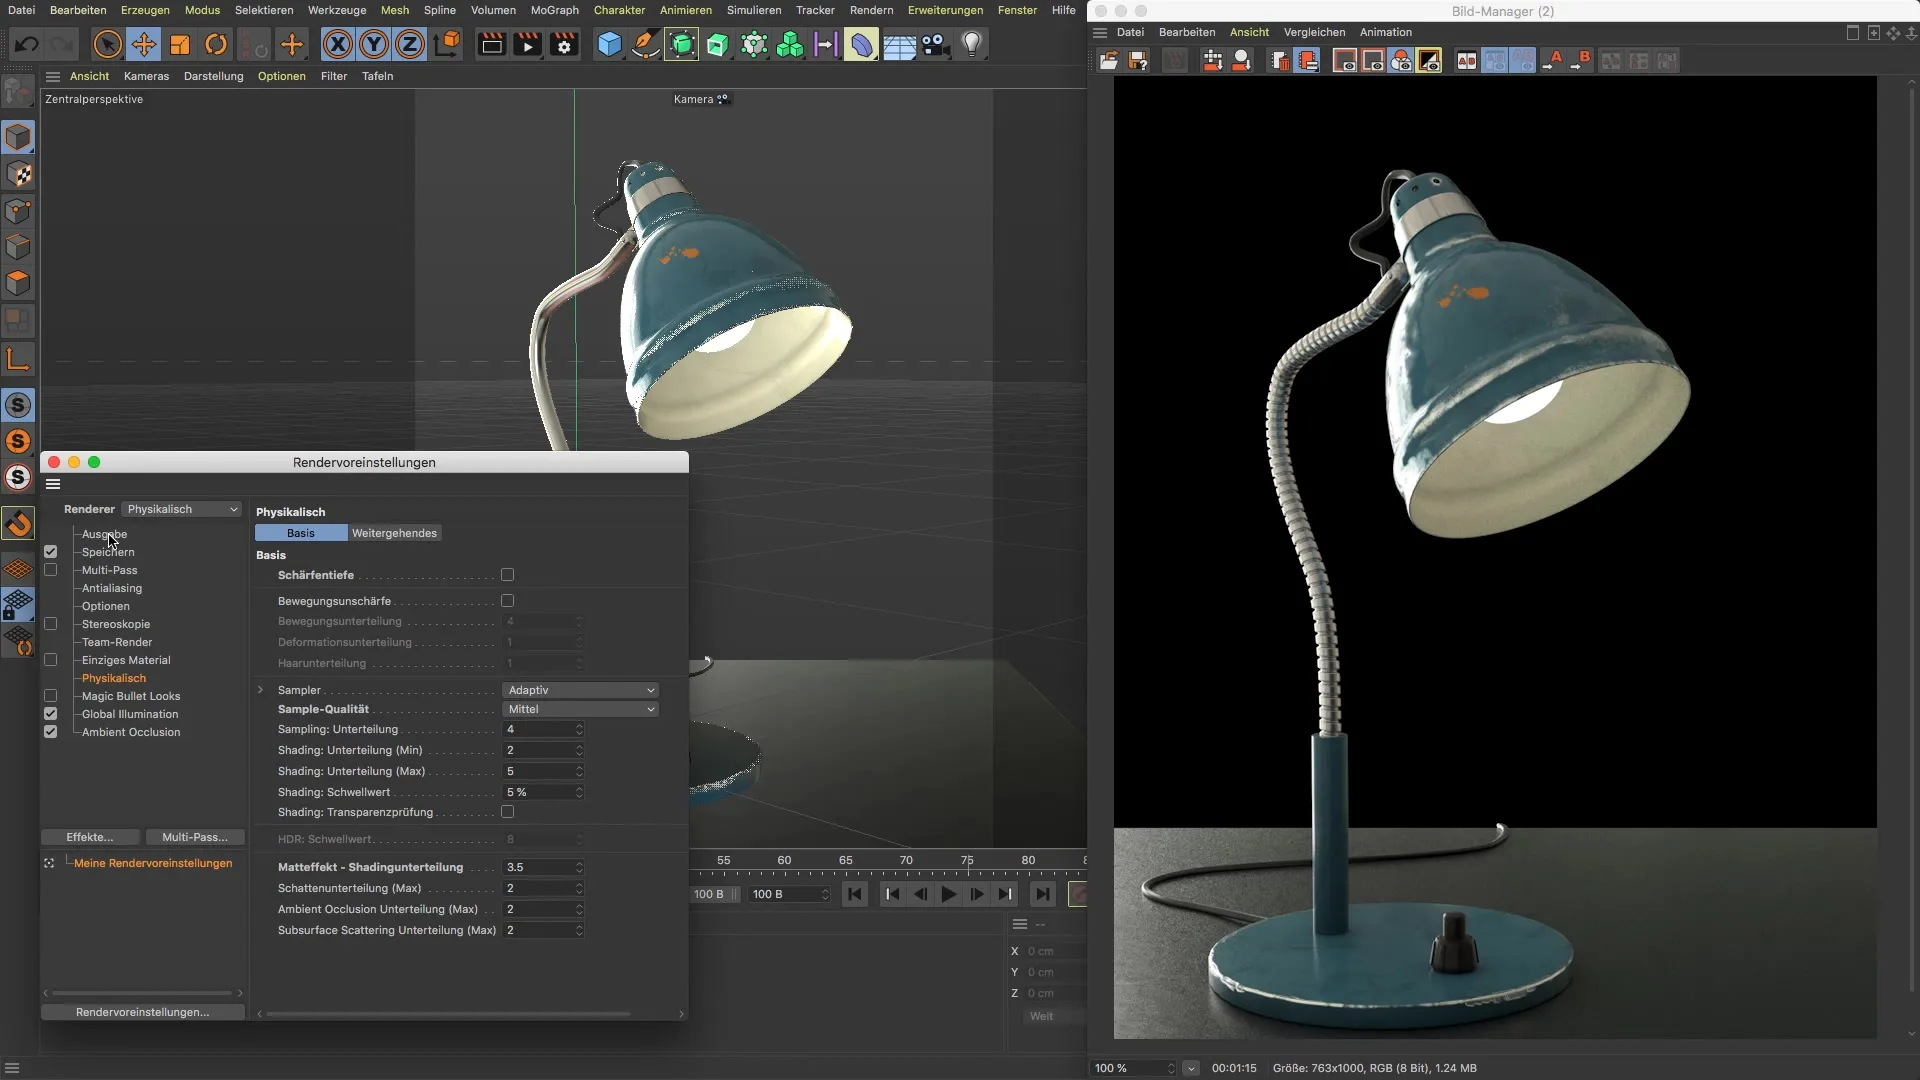The height and width of the screenshot is (1080, 1920).
Task: Click Rendervoreinstellungen... button at bottom
Action: (143, 1012)
